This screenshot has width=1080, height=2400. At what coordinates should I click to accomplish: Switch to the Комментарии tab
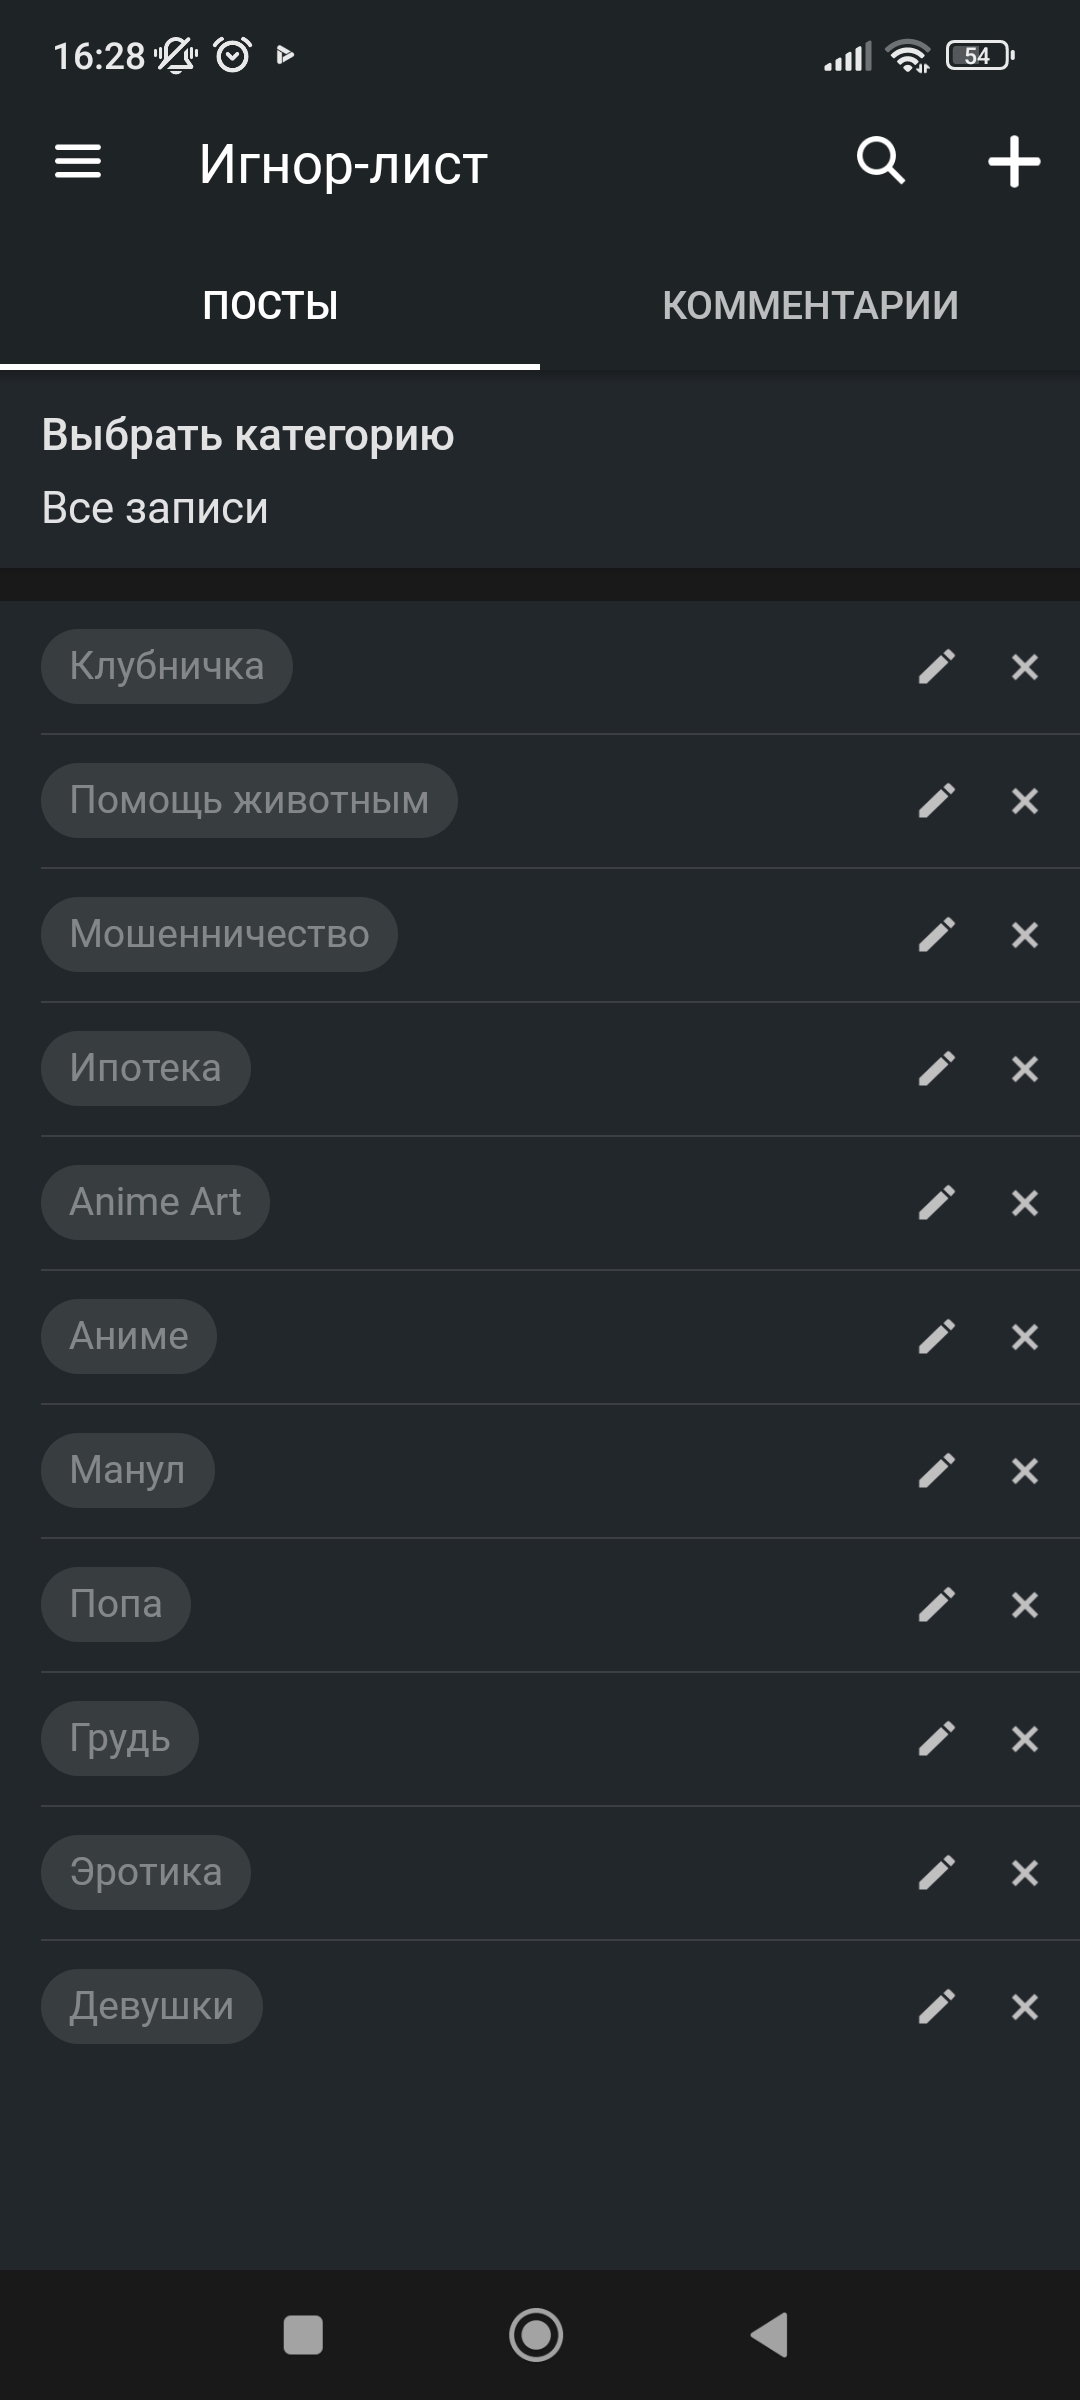(x=810, y=306)
